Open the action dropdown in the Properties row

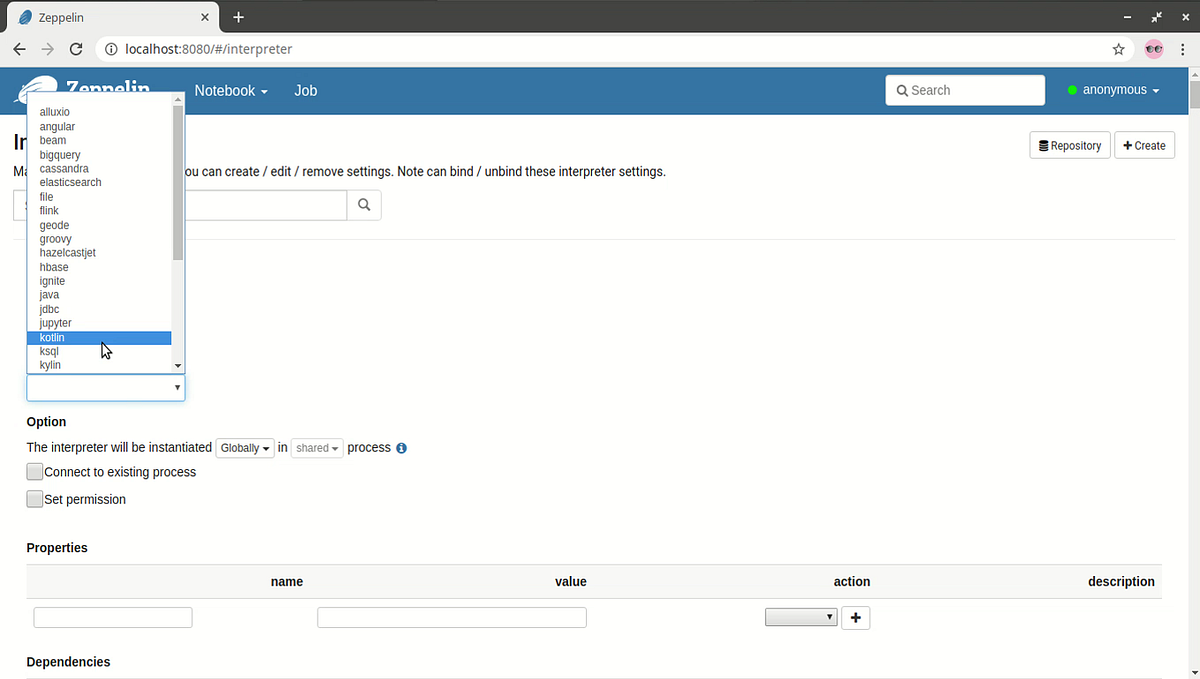(800, 617)
